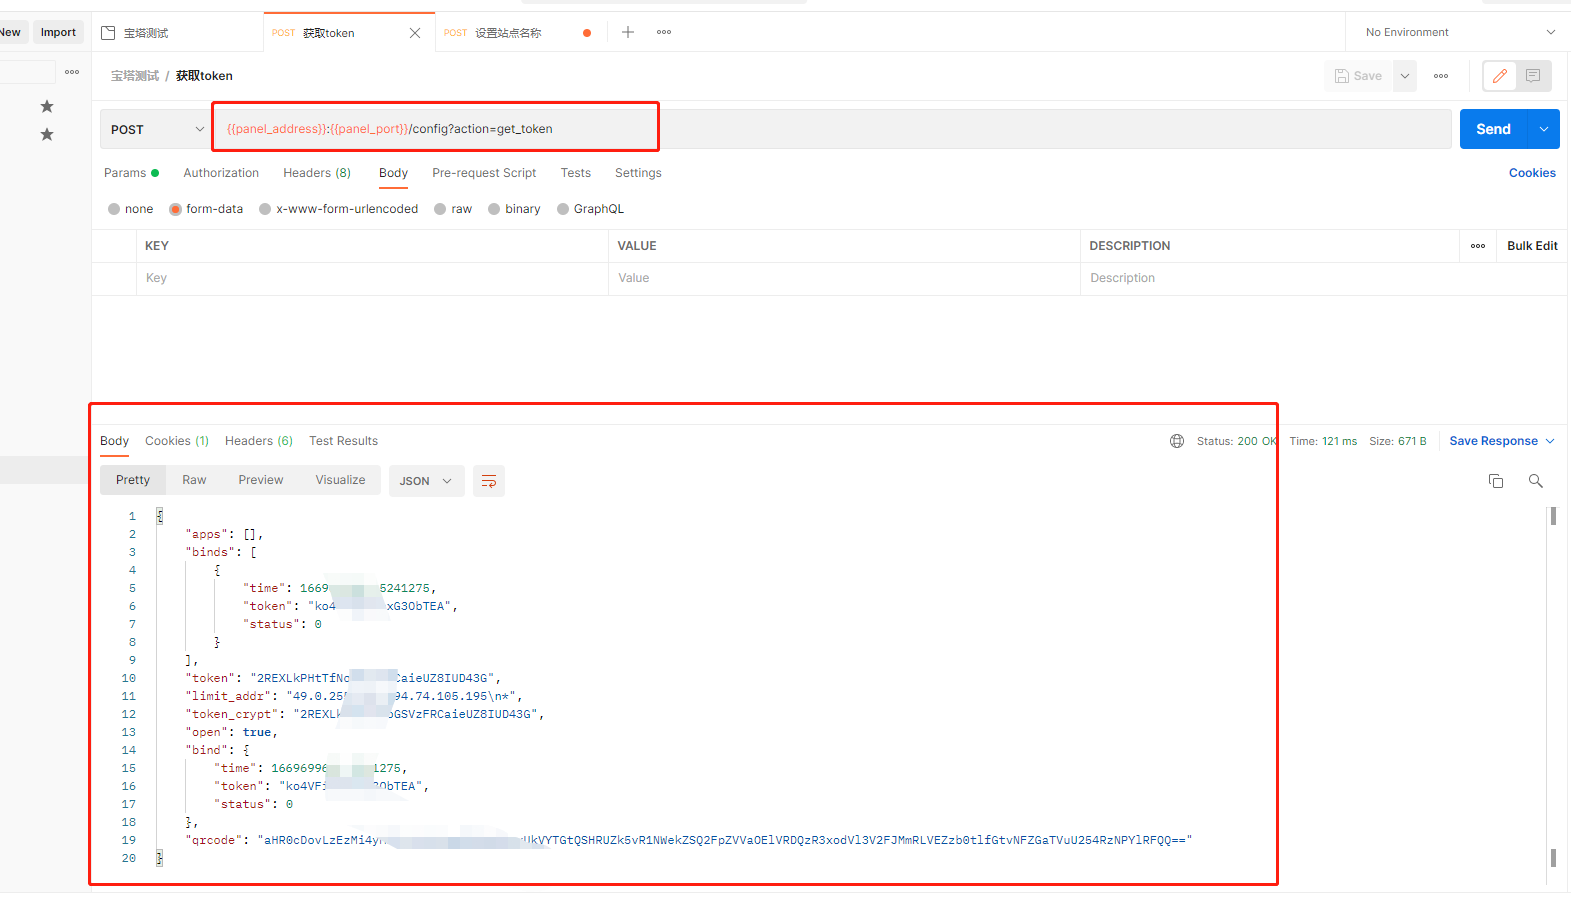Open the Cookies link
Viewport: 1571px width, 898px height.
1532,173
